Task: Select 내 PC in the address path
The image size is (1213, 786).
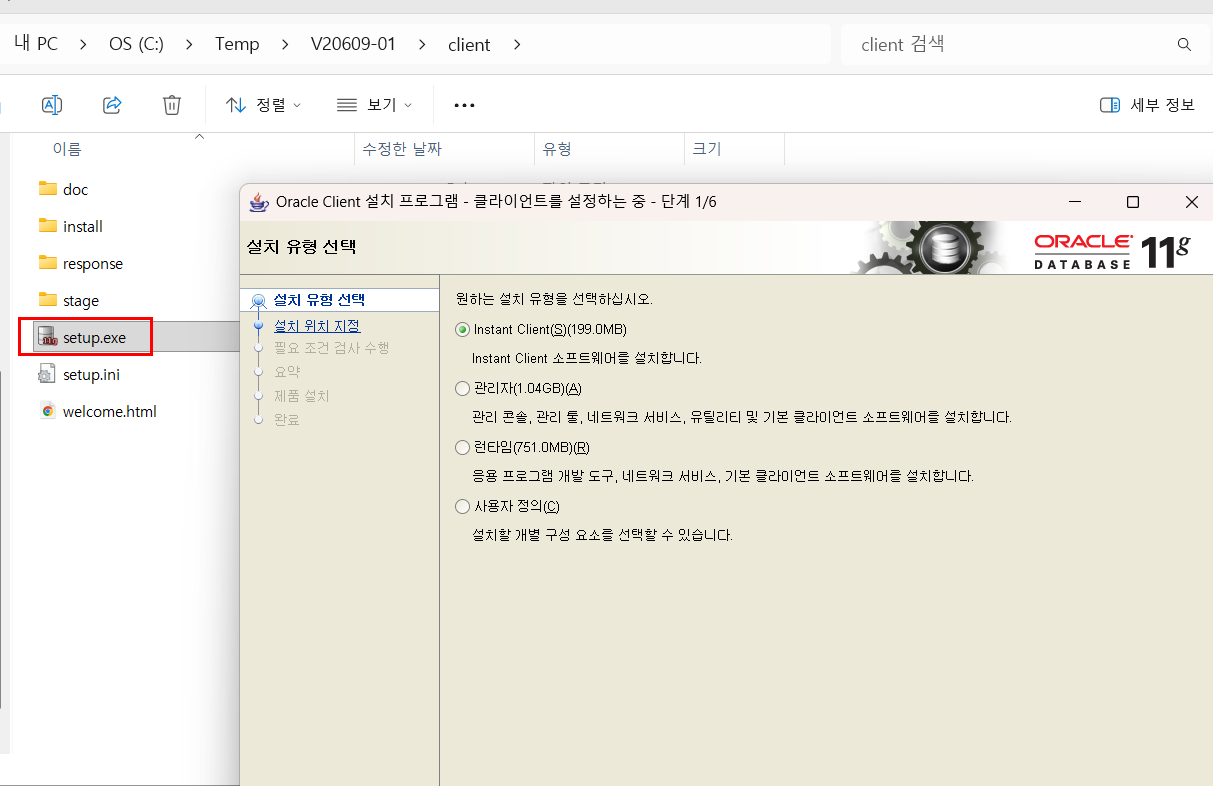Action: 36,44
